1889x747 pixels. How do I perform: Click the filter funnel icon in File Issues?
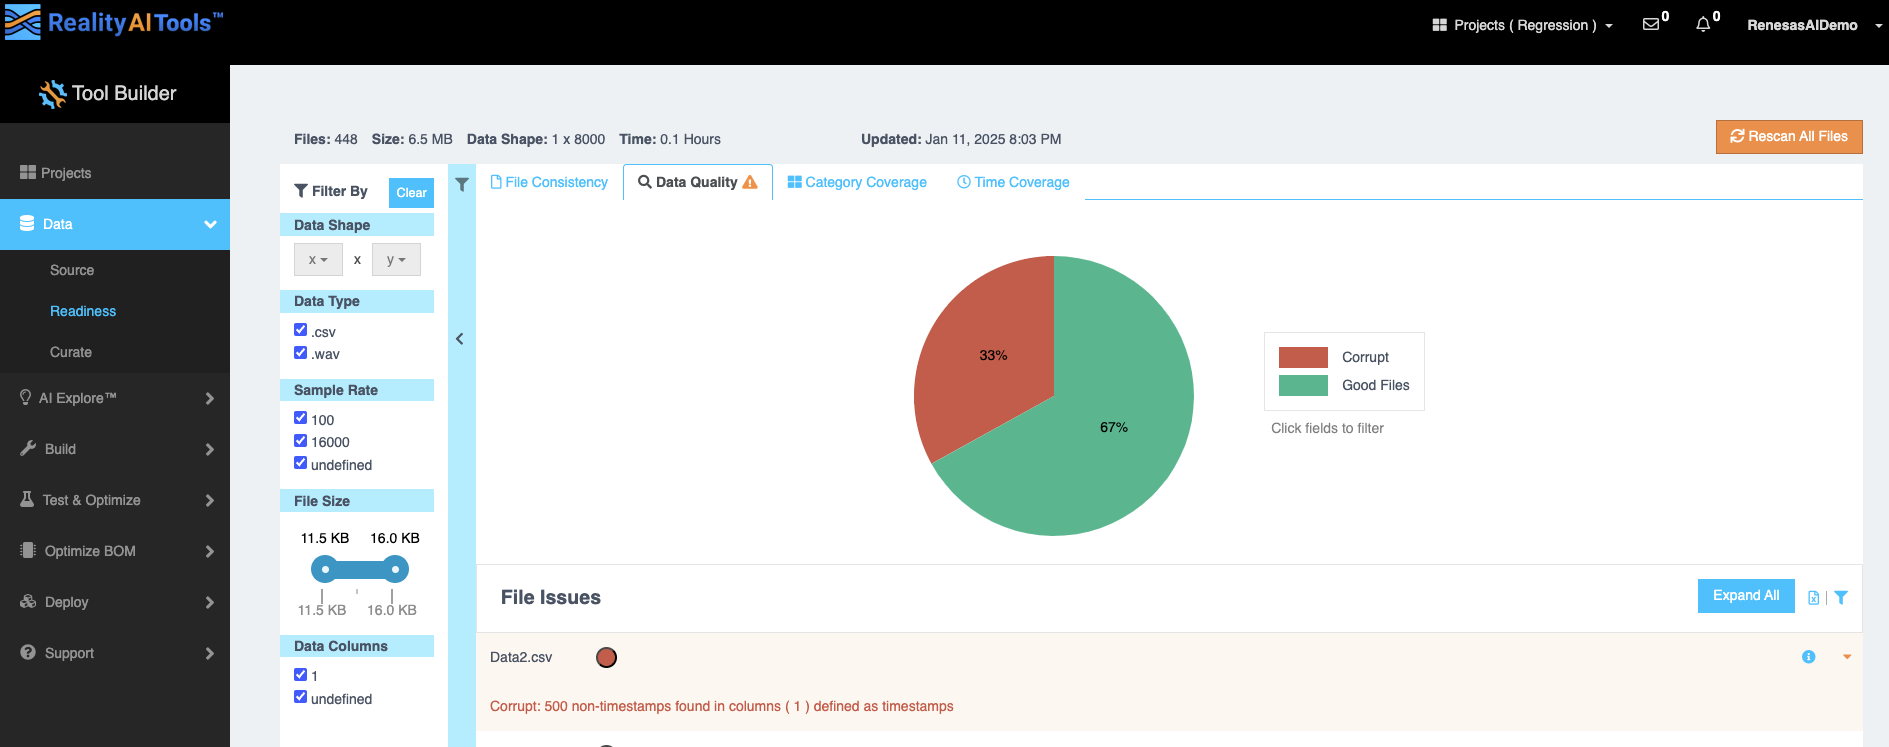point(1841,598)
